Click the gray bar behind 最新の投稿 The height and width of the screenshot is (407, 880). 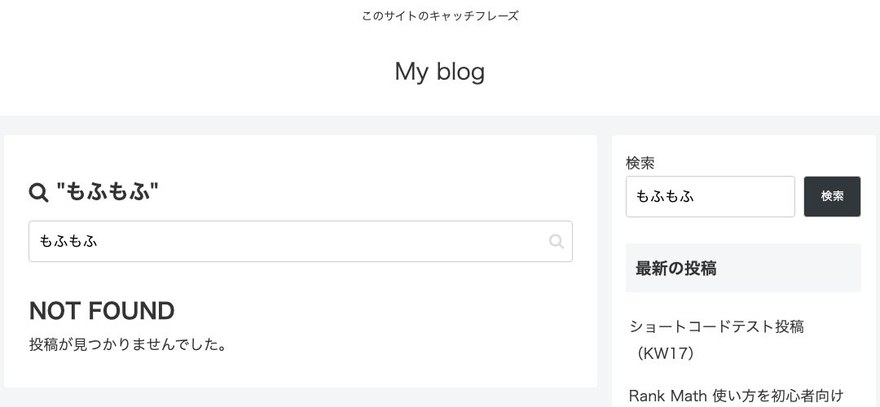click(x=786, y=268)
